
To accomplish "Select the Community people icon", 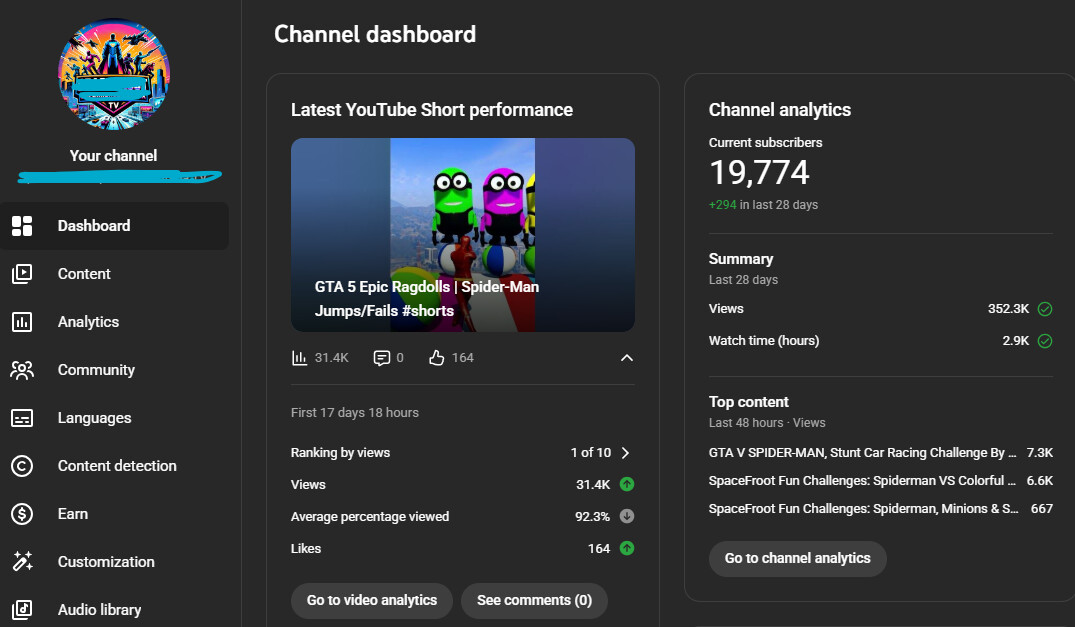I will coord(22,370).
